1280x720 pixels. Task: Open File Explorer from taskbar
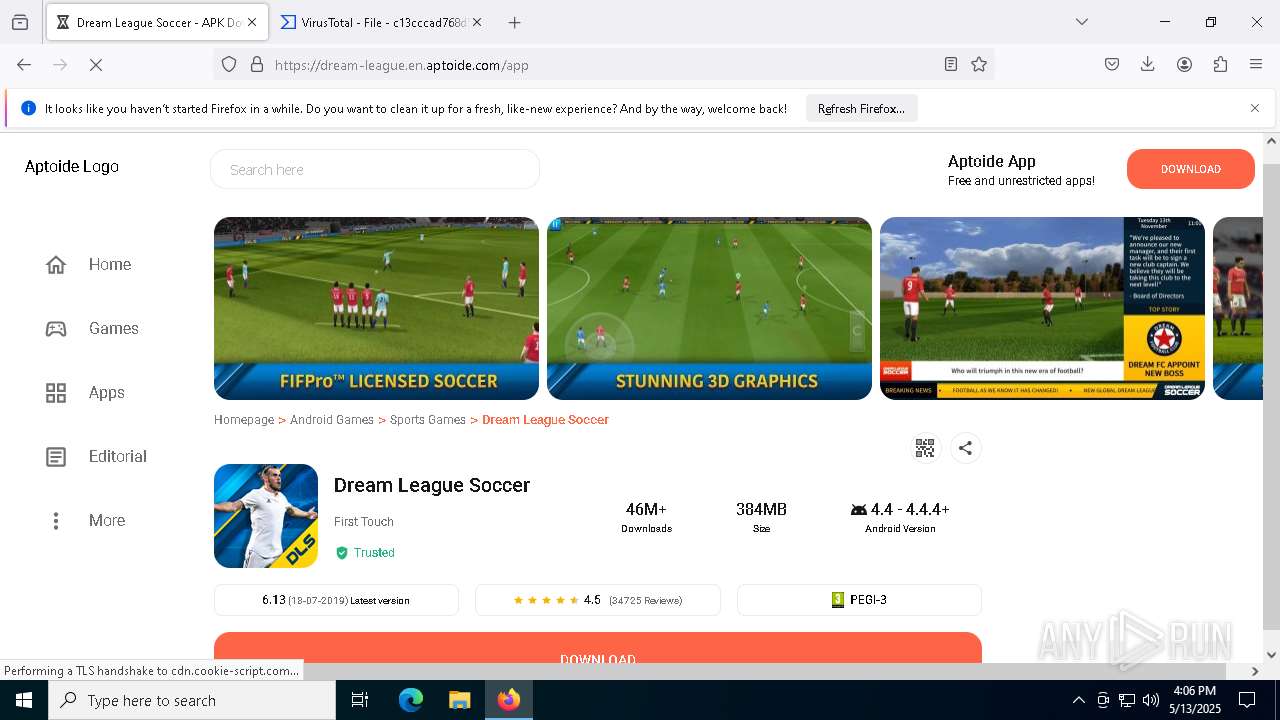[459, 700]
